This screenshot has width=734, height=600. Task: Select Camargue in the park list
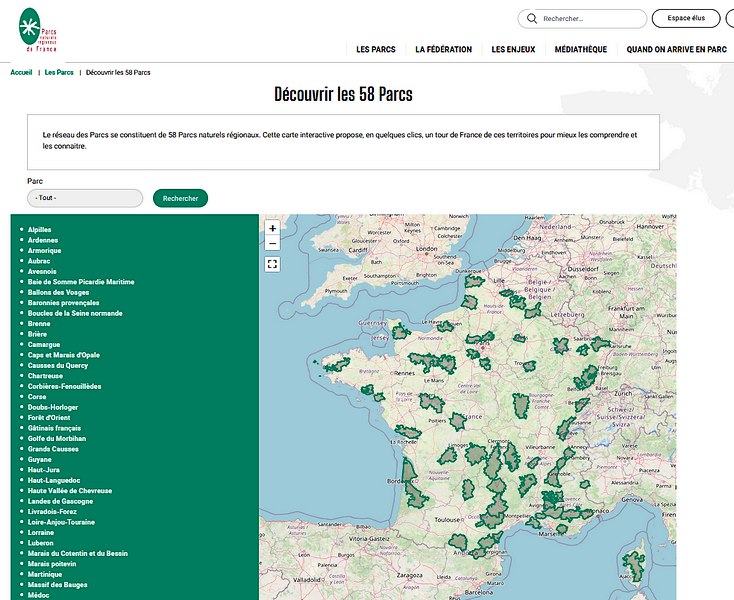coord(44,344)
